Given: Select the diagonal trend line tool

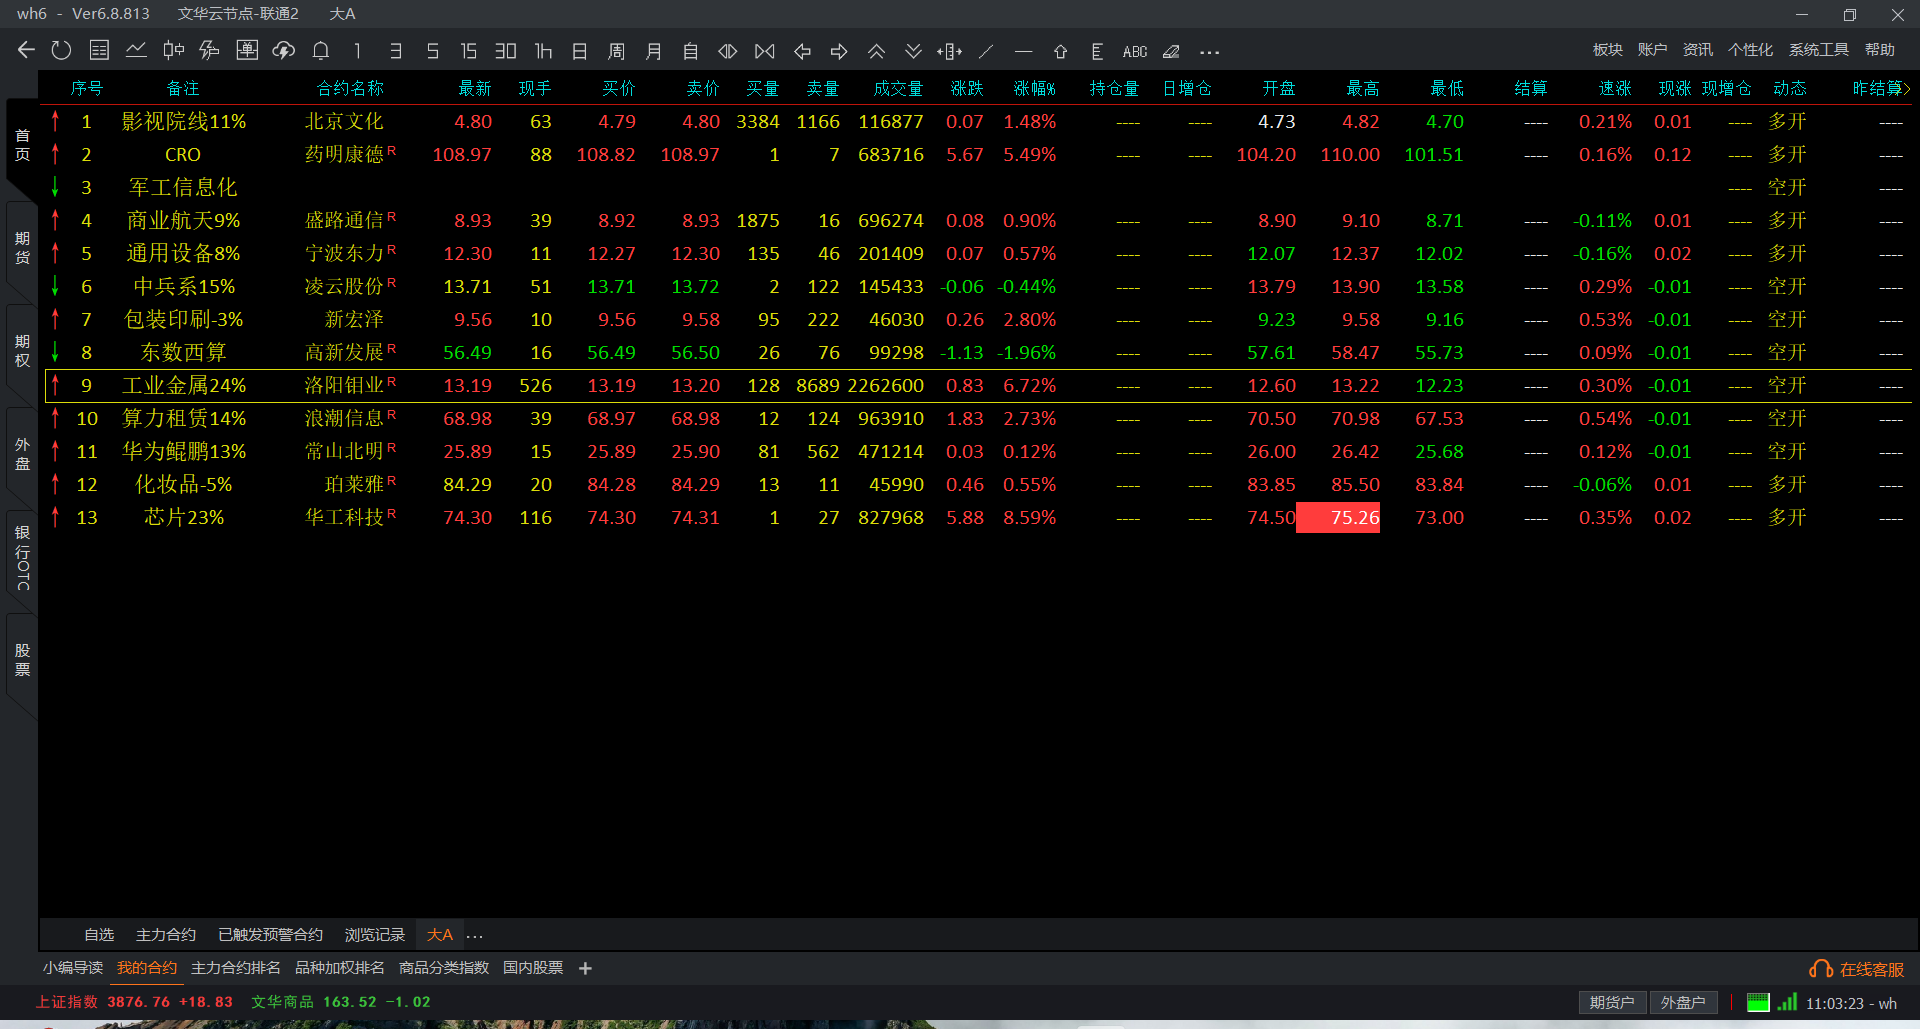Looking at the screenshot, I should 987,51.
